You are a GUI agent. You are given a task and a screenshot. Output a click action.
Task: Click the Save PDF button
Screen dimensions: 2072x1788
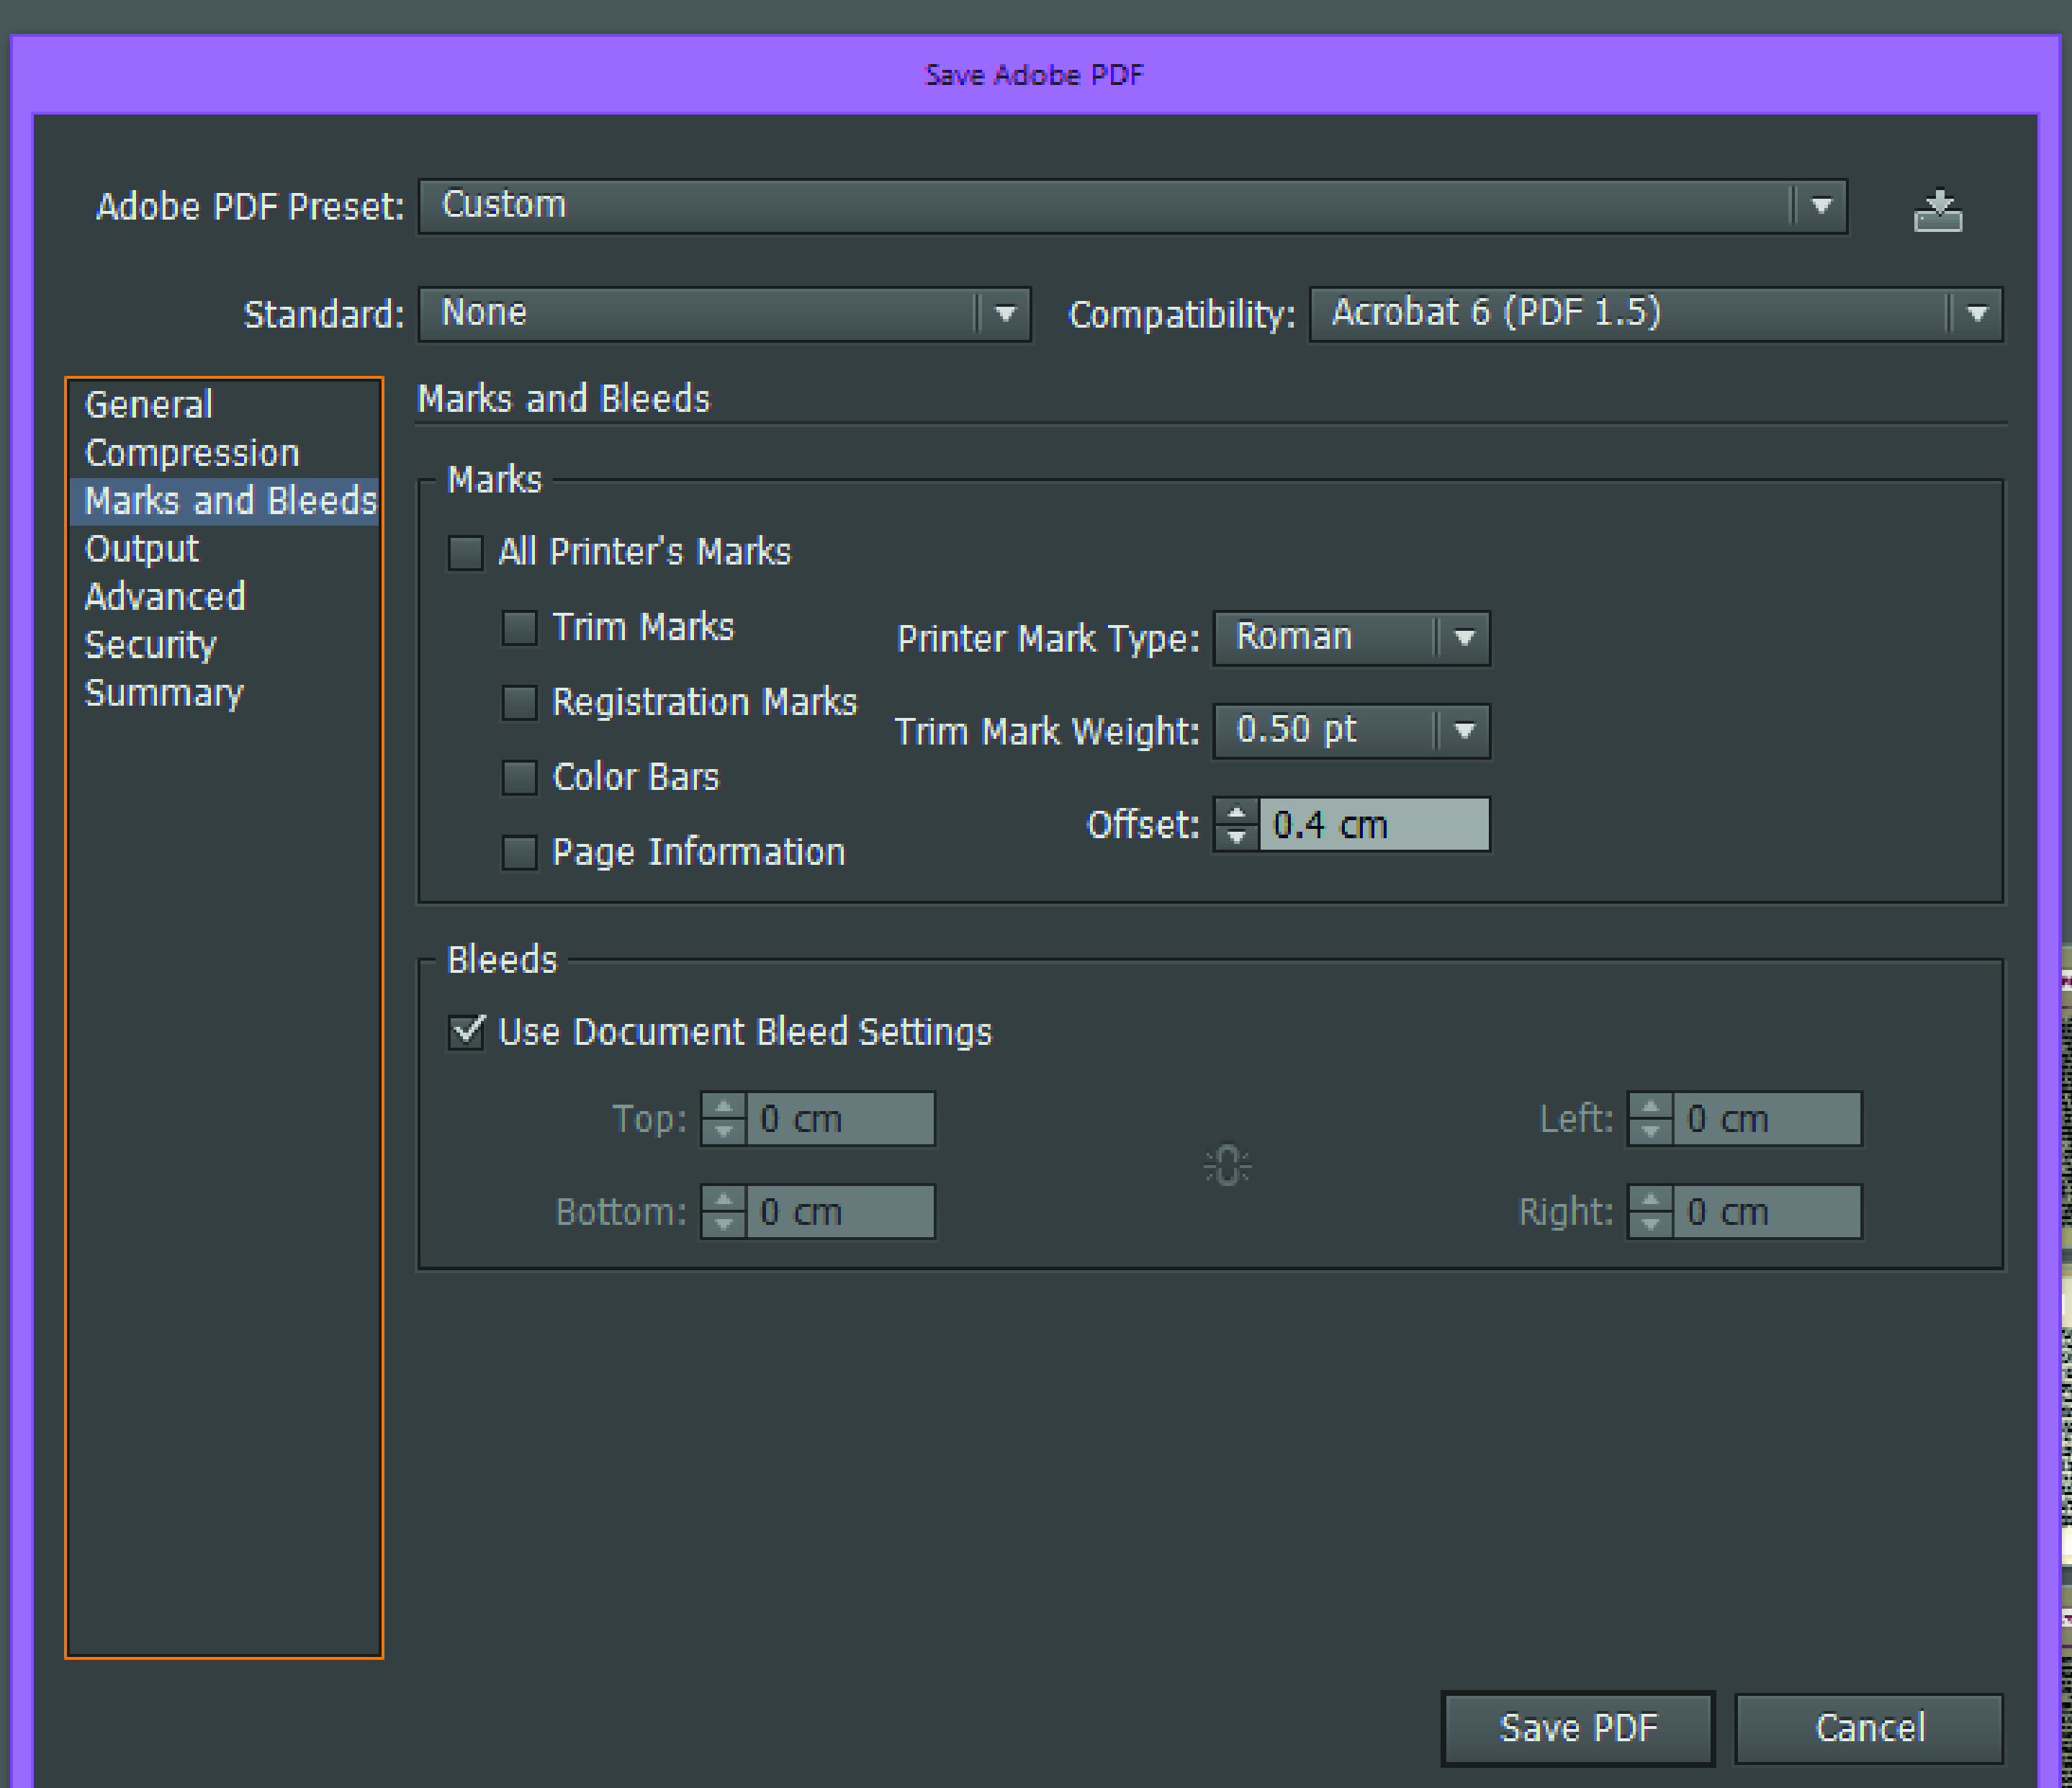coord(1578,1727)
